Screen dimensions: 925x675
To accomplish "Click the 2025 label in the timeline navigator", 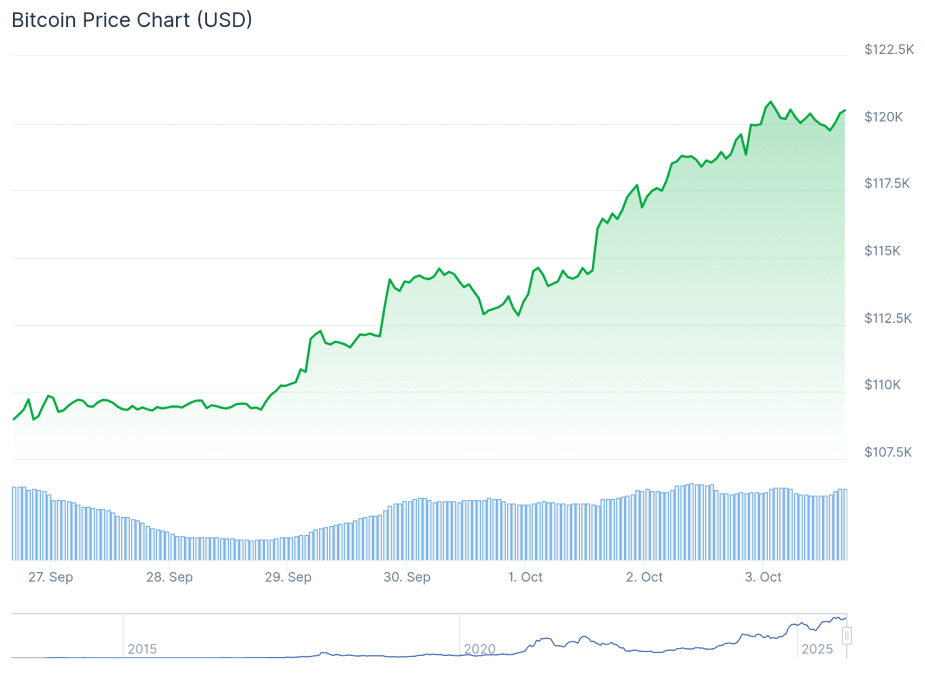I will [x=817, y=649].
